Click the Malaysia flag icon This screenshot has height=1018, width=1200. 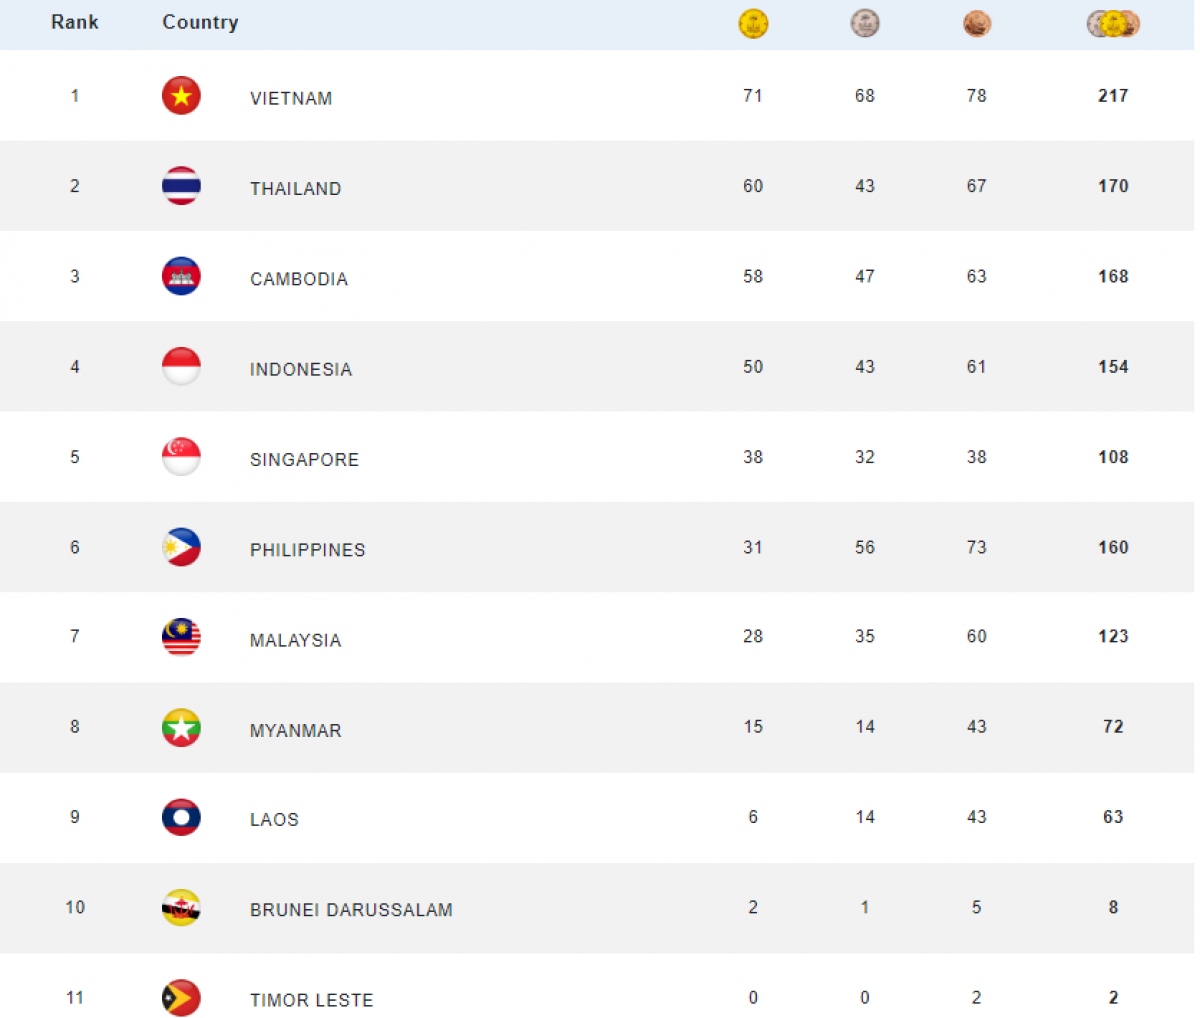coord(181,637)
